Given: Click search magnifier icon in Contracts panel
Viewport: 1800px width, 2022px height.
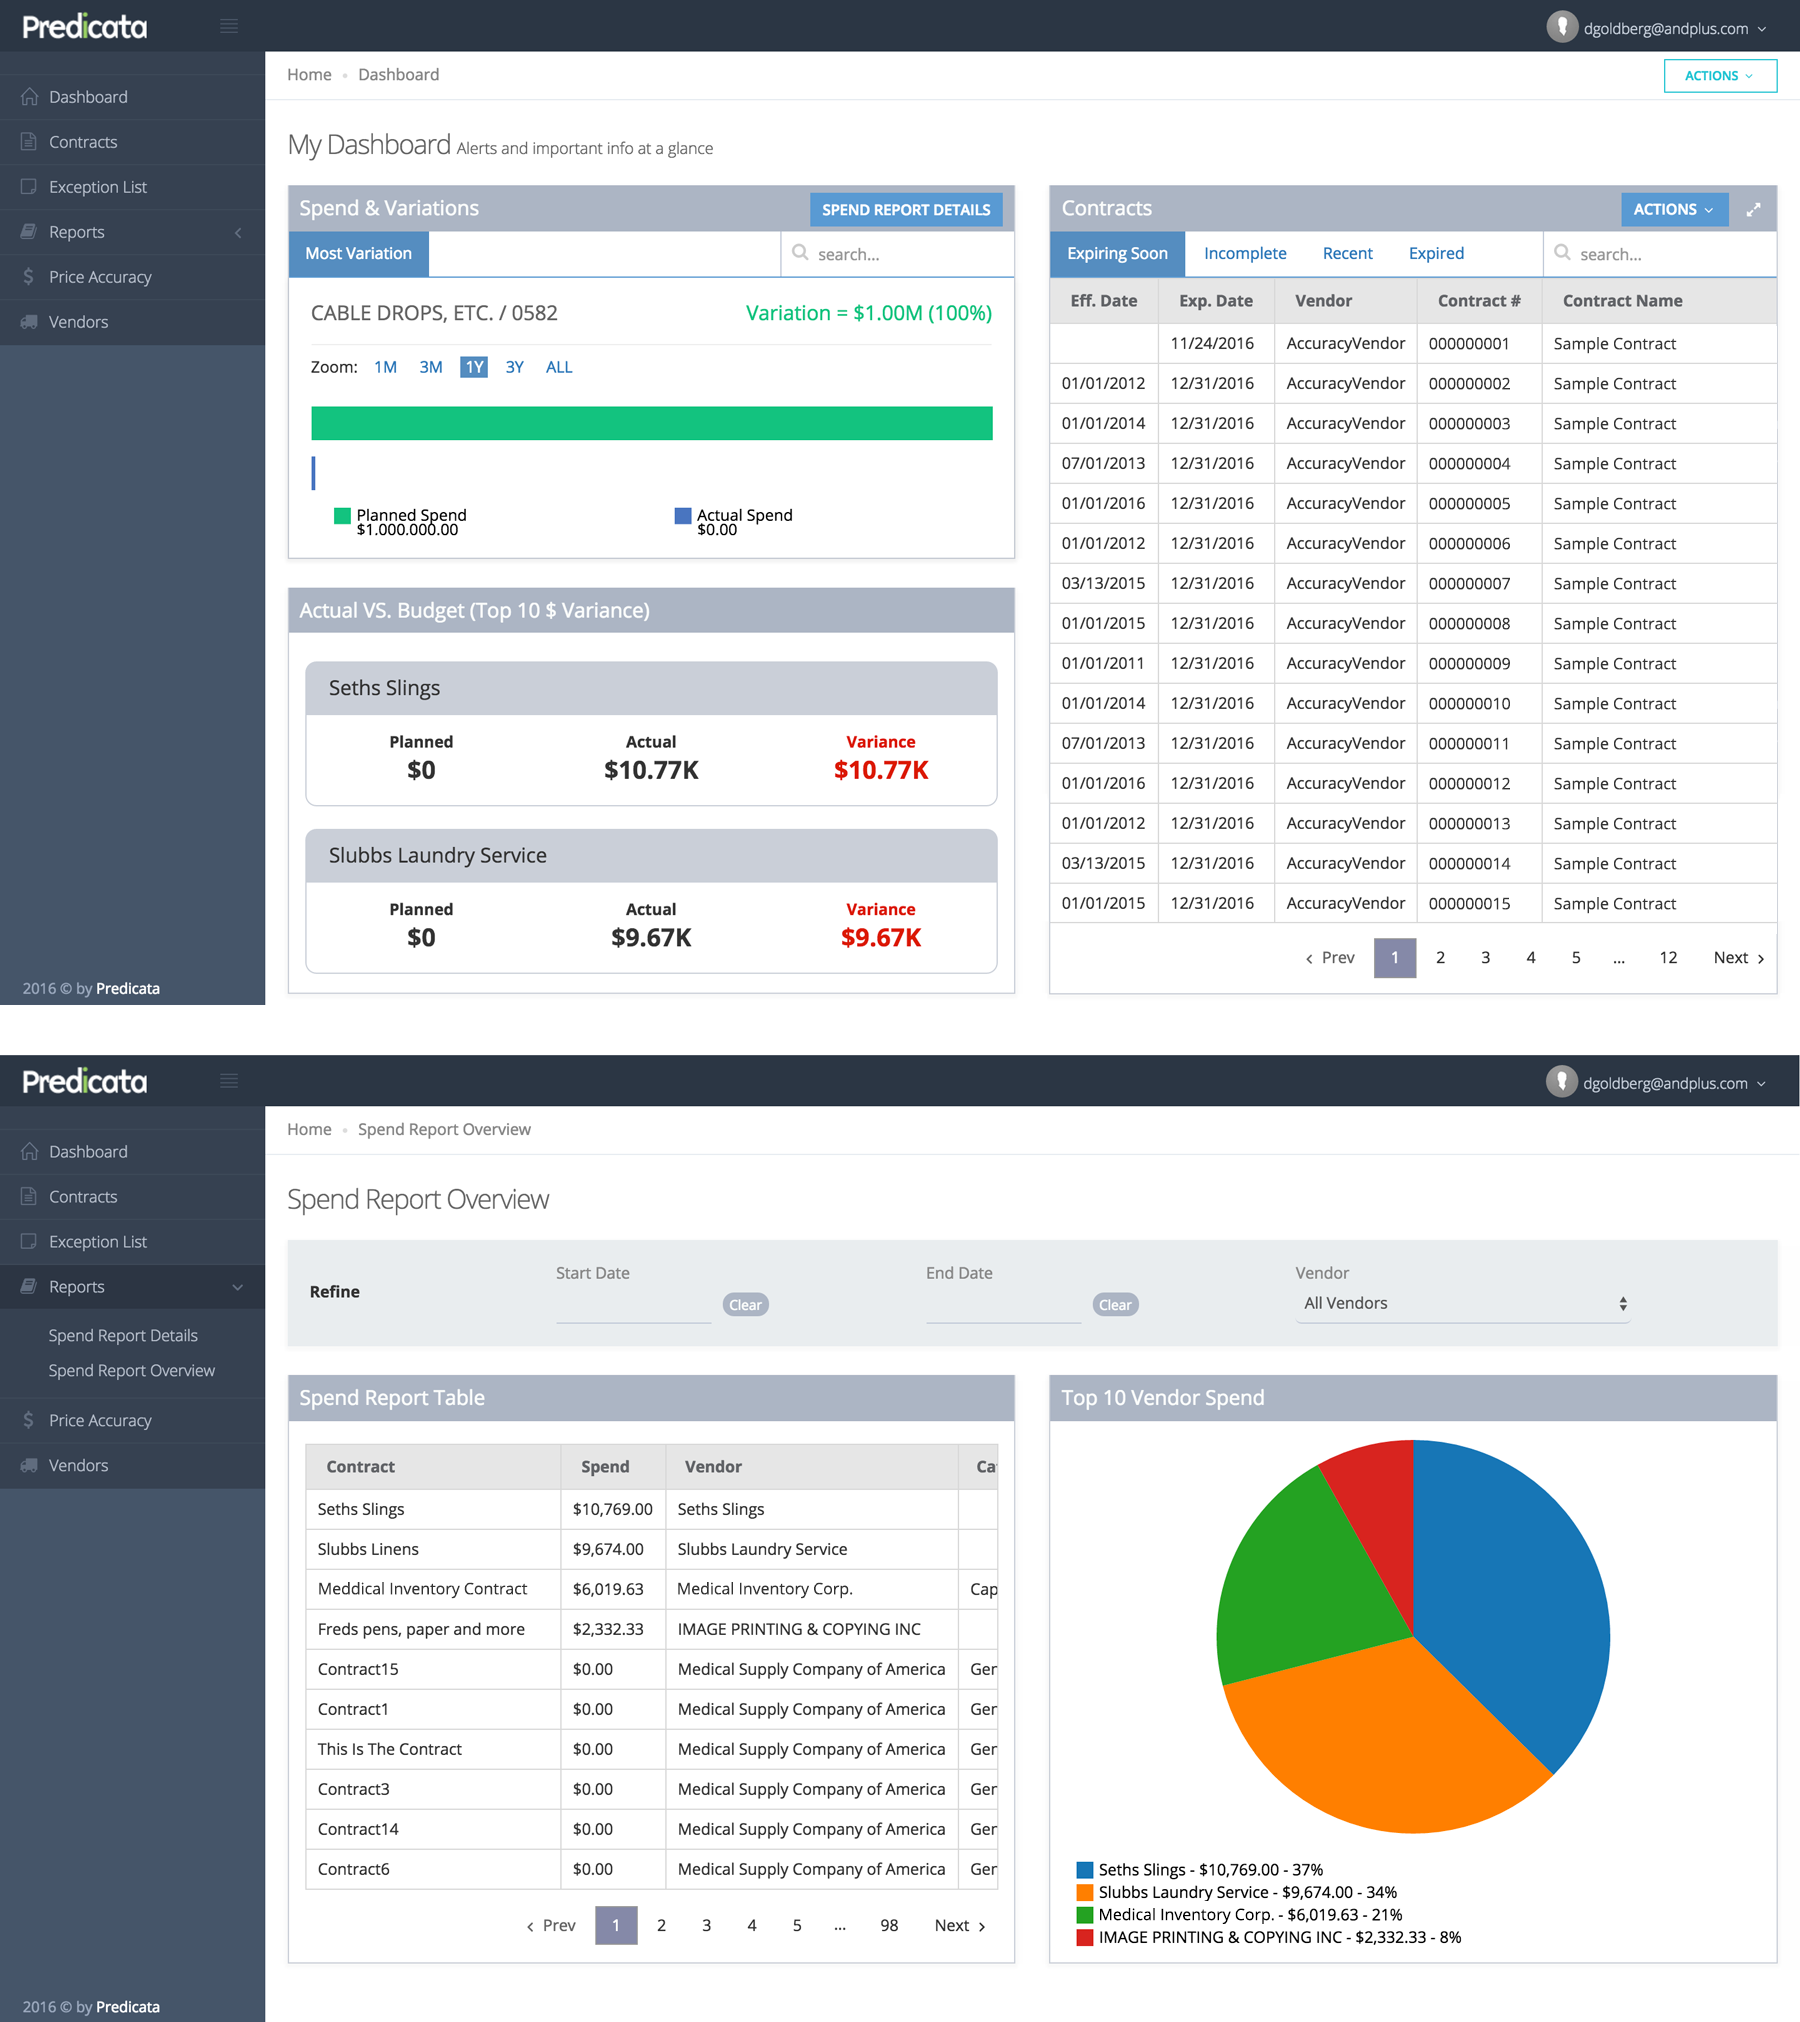Looking at the screenshot, I should [1562, 253].
